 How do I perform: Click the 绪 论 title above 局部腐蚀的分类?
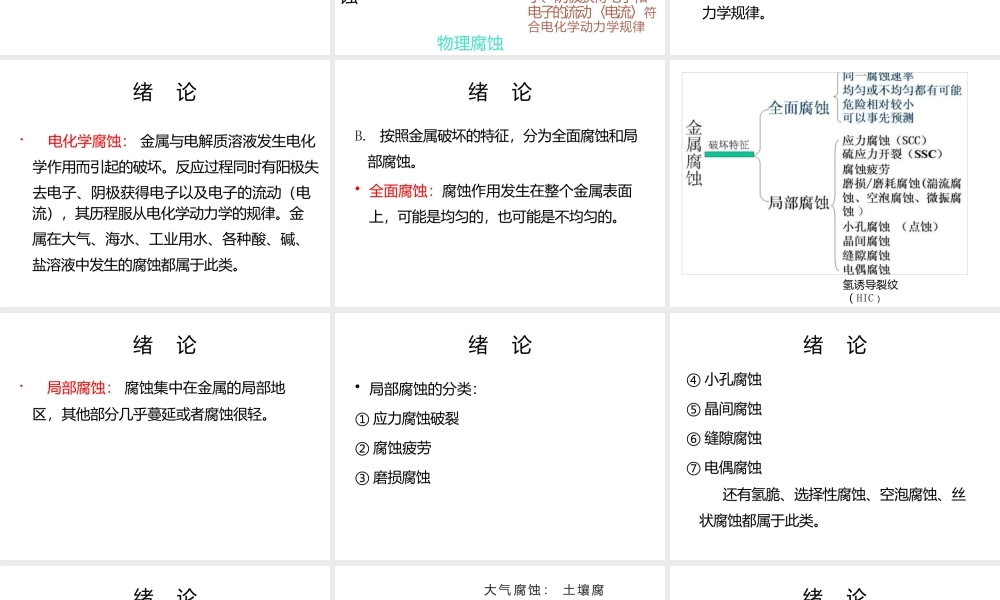[x=499, y=346]
